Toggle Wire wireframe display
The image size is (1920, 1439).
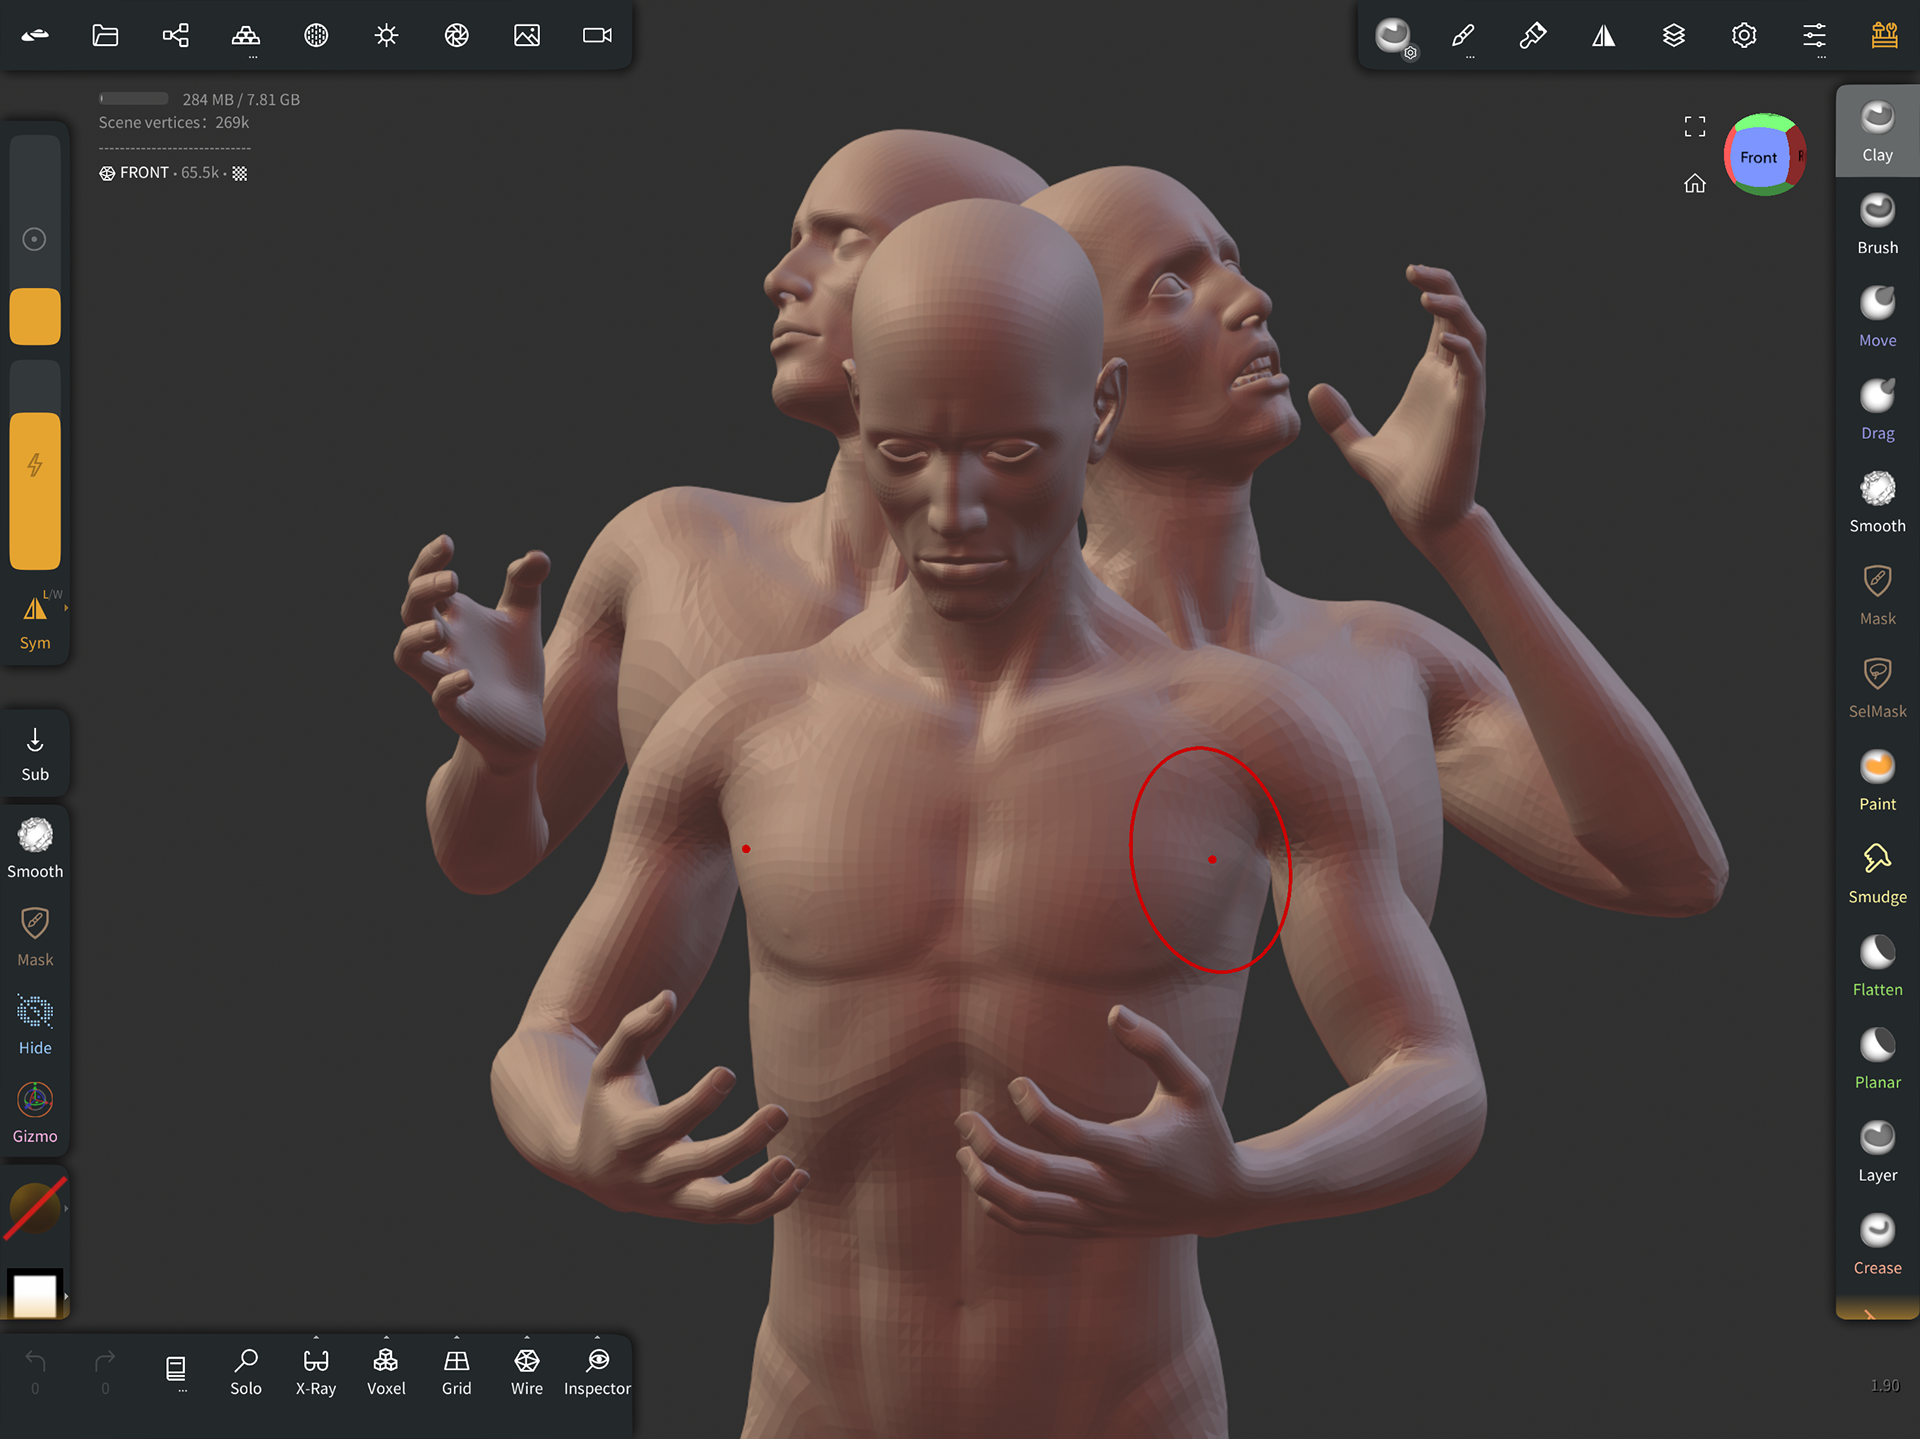coord(527,1370)
